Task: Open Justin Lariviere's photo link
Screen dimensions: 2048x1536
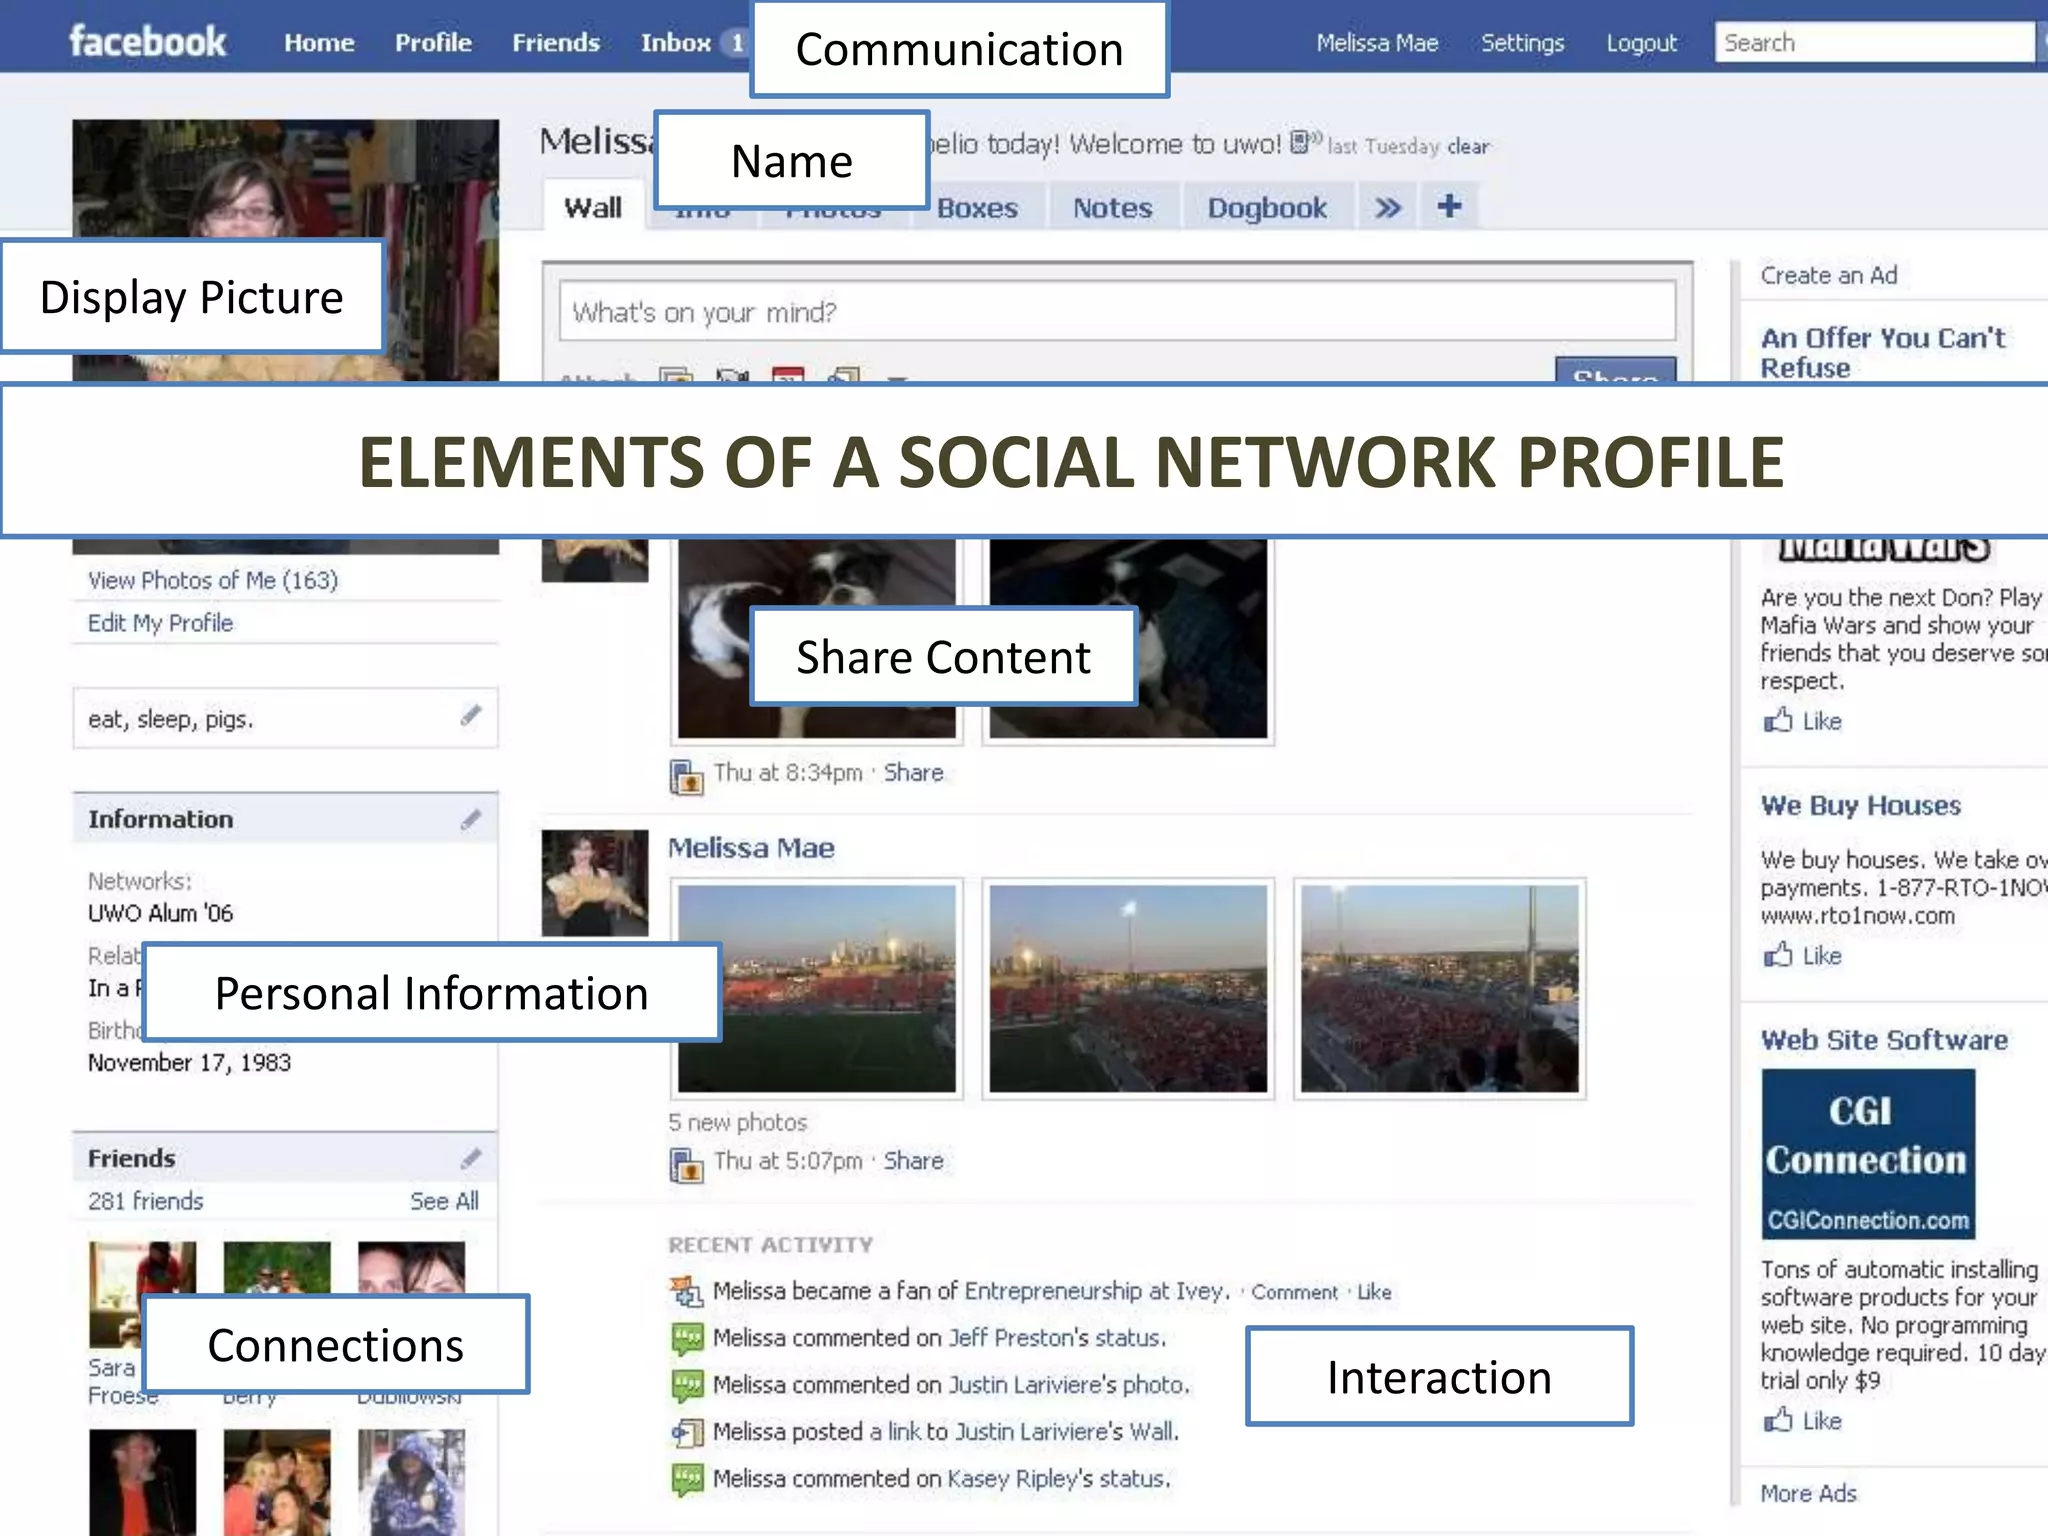Action: pyautogui.click(x=1069, y=1385)
